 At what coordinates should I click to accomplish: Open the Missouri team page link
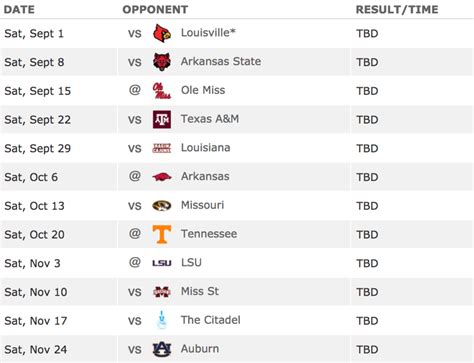pyautogui.click(x=203, y=205)
